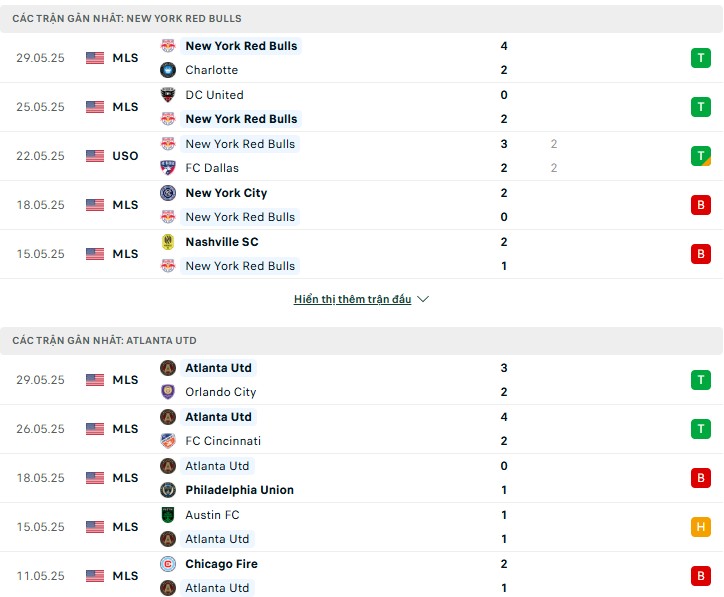Click the New York City crest
This screenshot has width=724, height=597.
pyautogui.click(x=168, y=193)
